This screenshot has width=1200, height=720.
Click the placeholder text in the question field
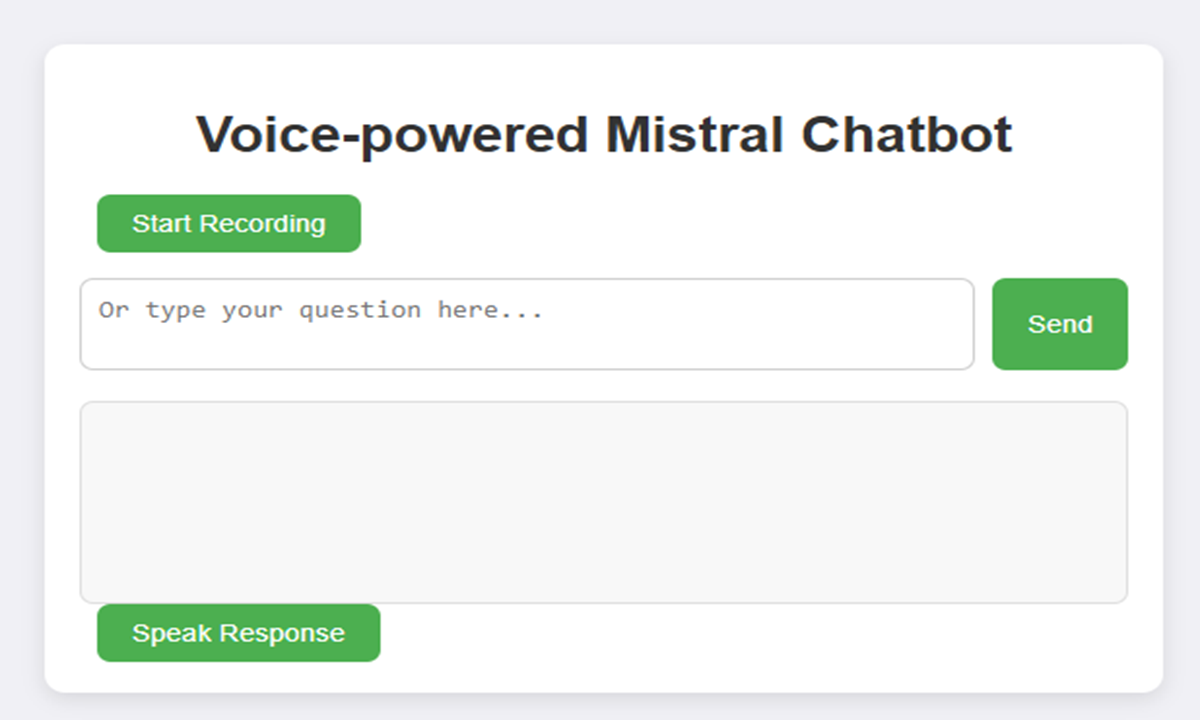click(x=320, y=310)
